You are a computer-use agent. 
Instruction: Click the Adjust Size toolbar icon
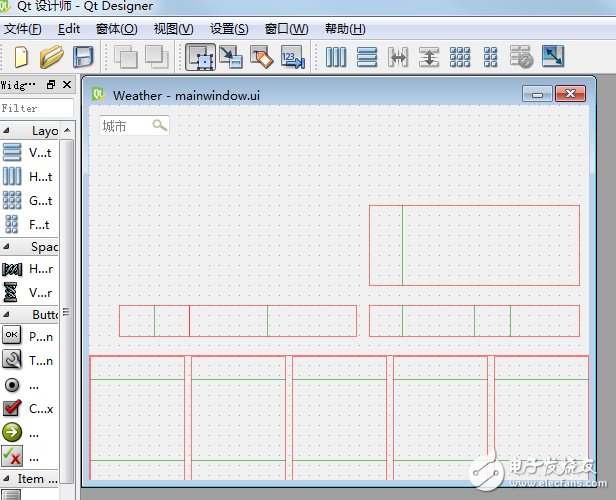click(552, 57)
